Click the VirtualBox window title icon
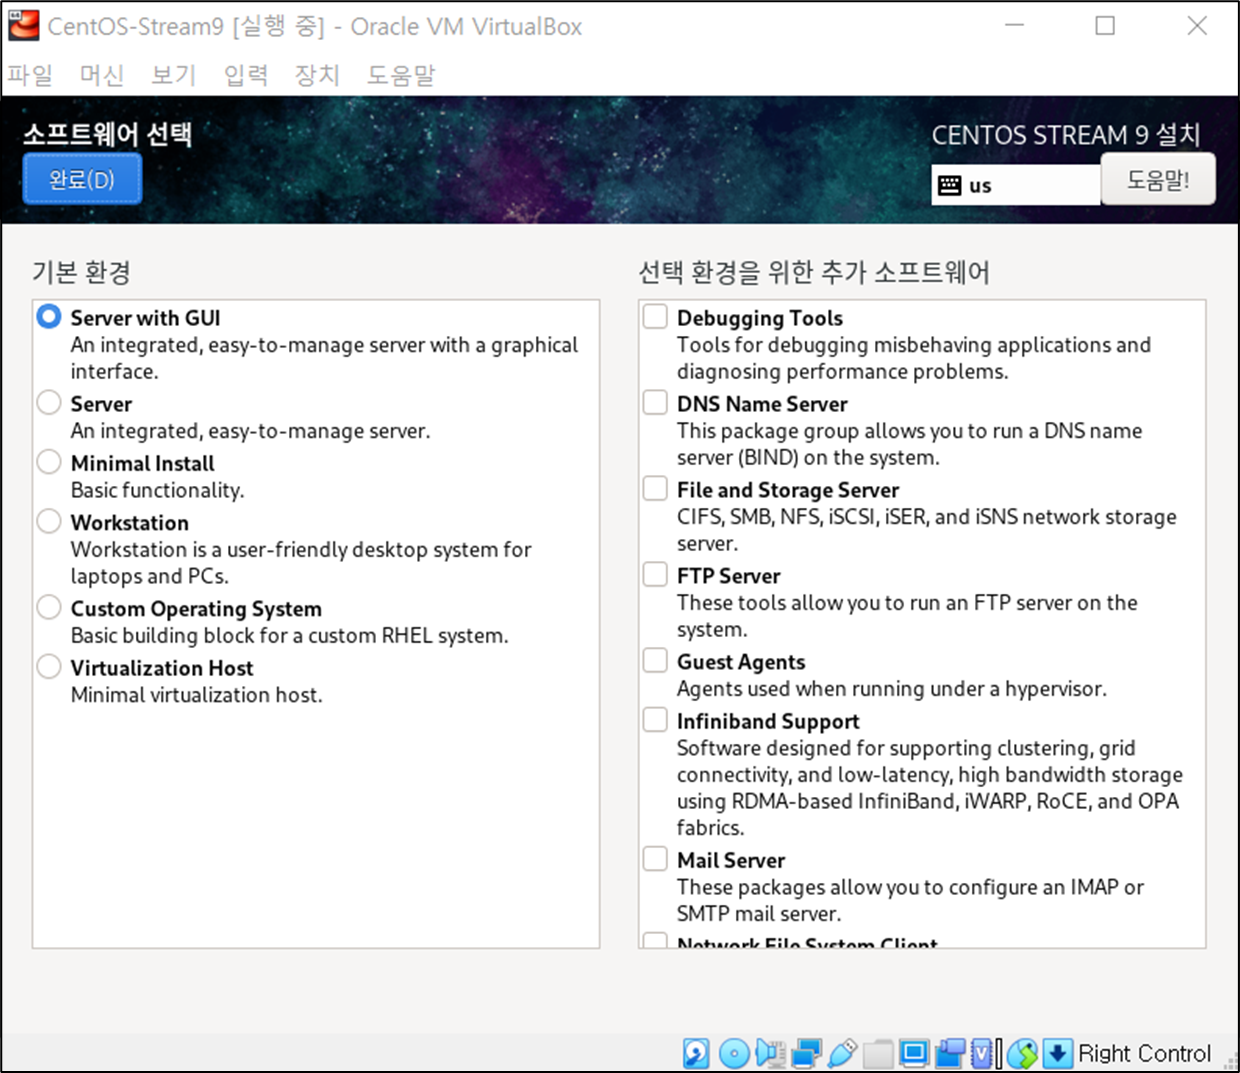 click(x=24, y=26)
